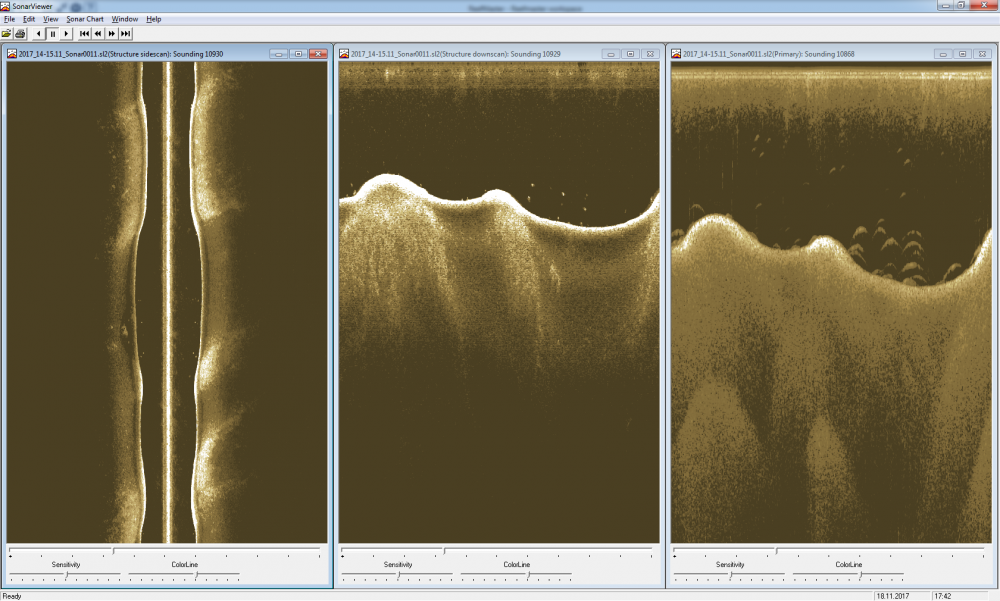Open the View menu
This screenshot has width=1000, height=601.
pyautogui.click(x=50, y=19)
